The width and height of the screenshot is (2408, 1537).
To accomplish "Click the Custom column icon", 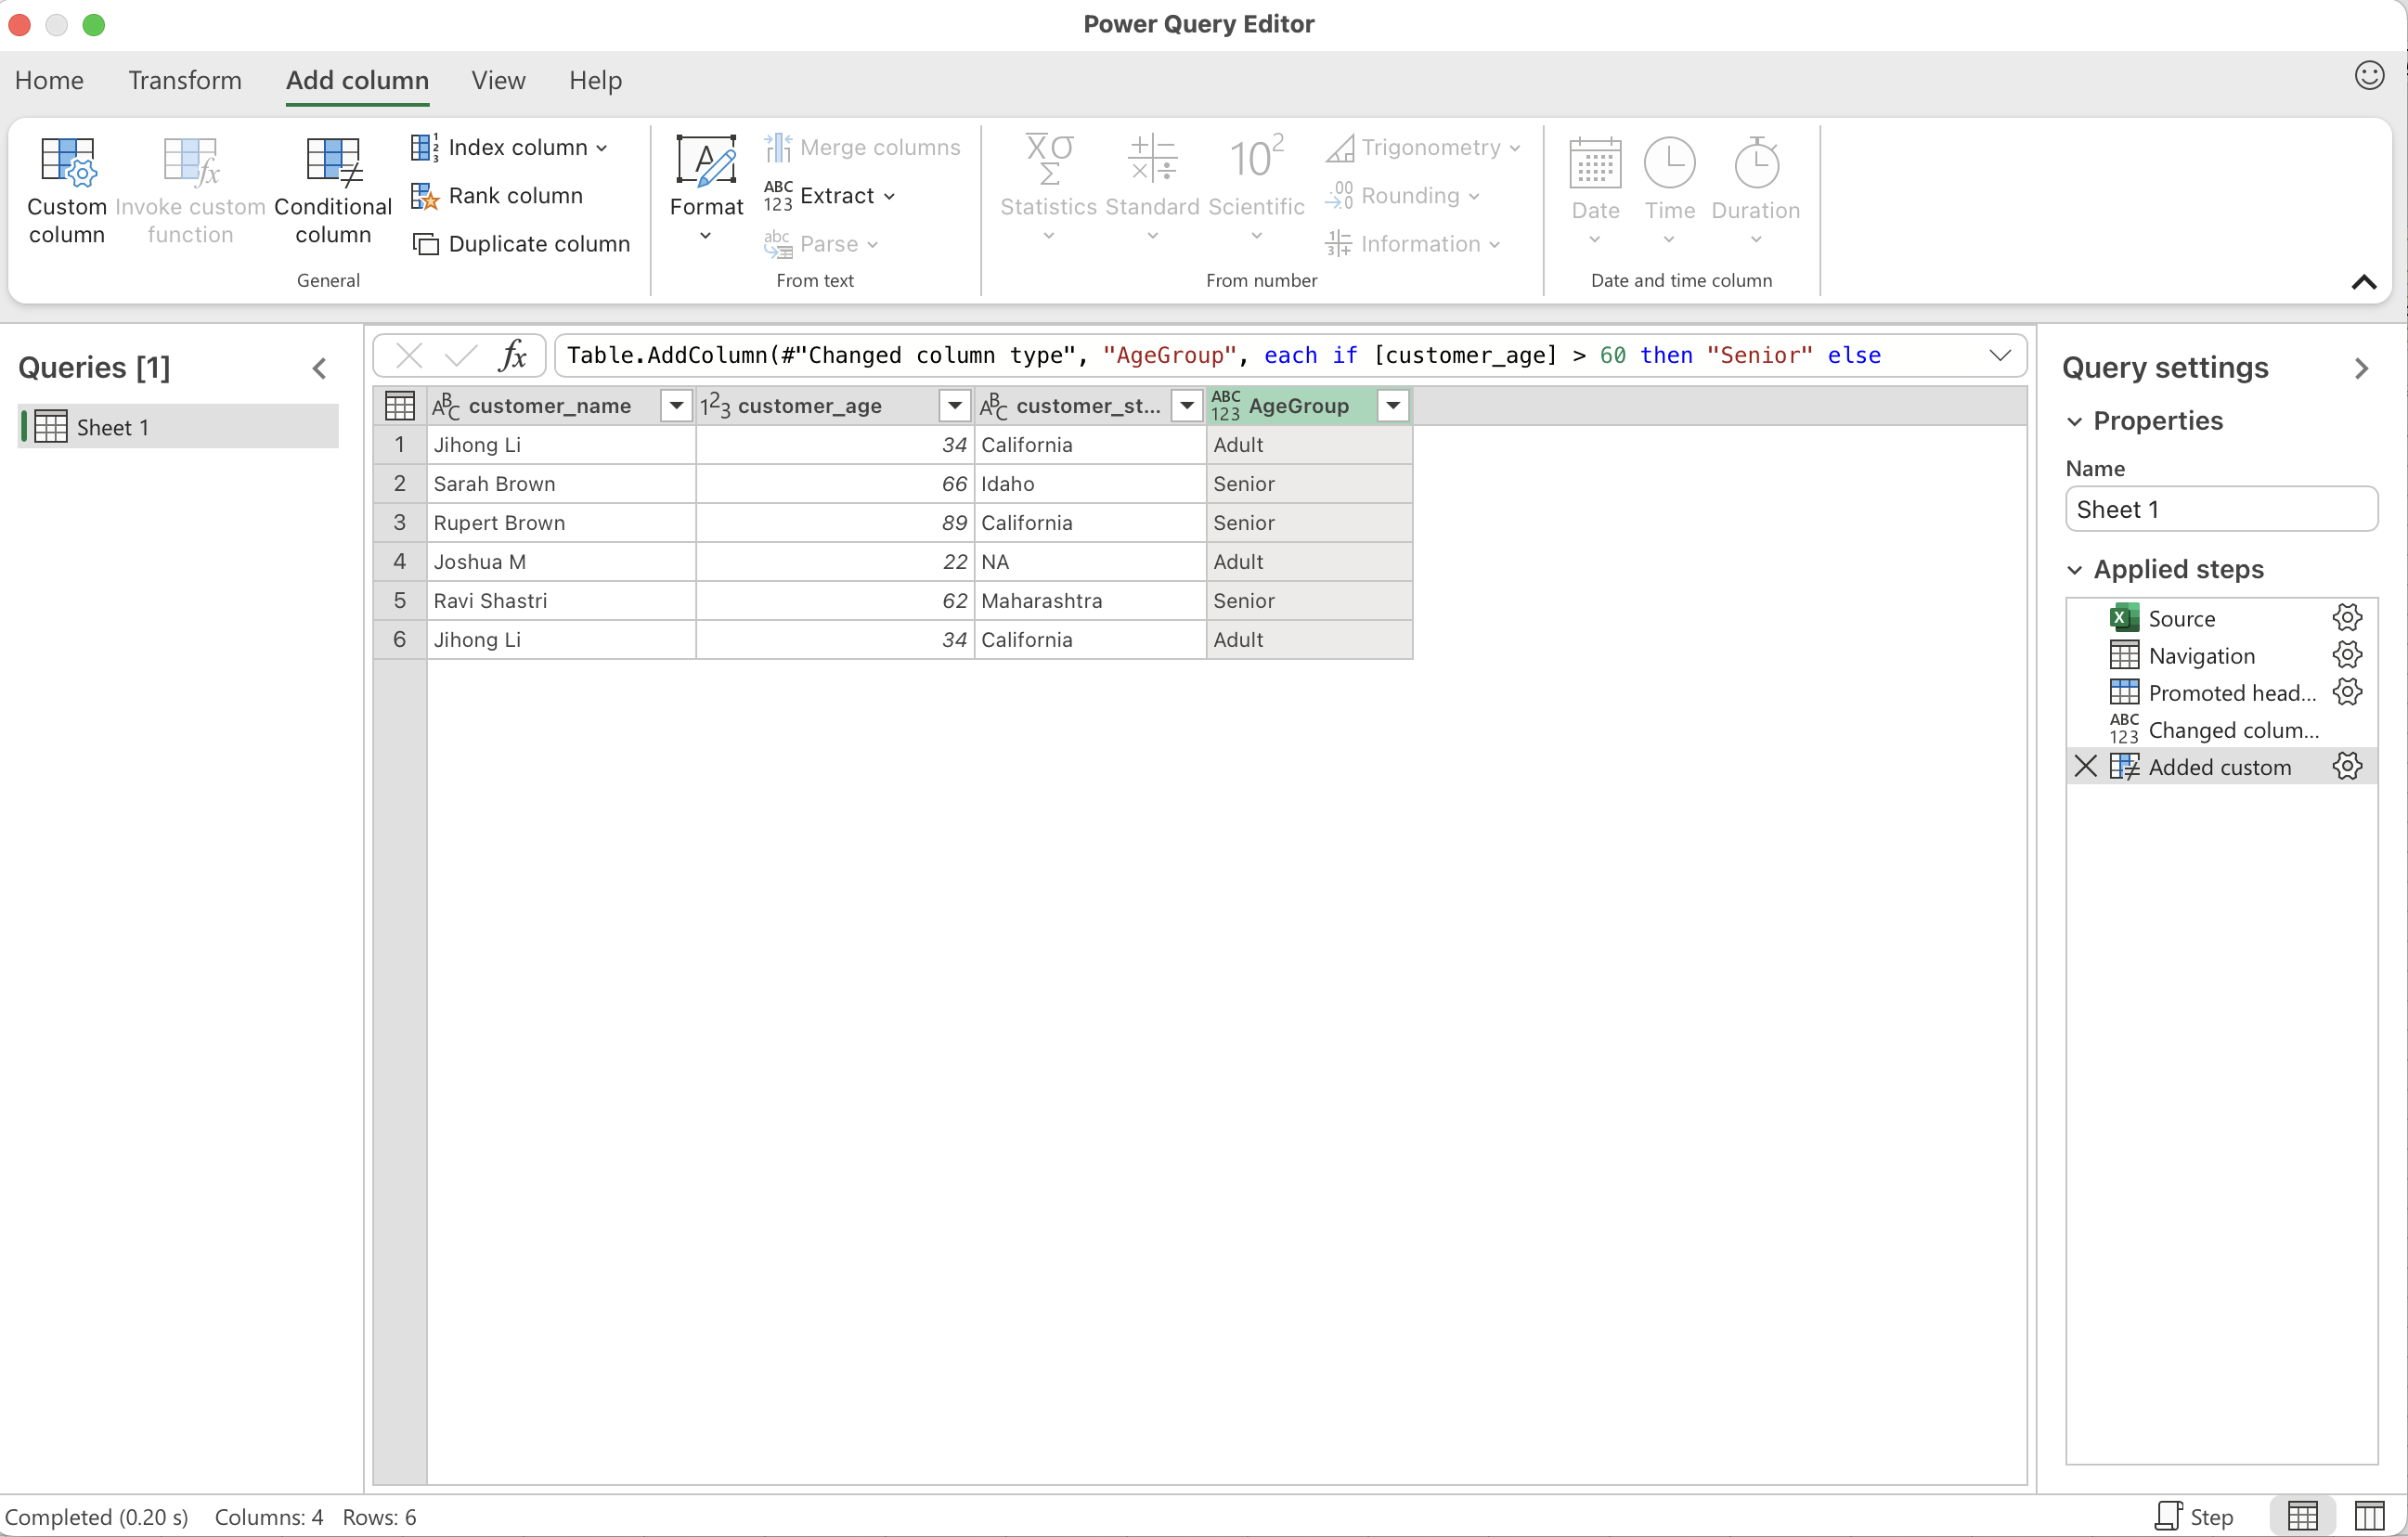I will (66, 163).
